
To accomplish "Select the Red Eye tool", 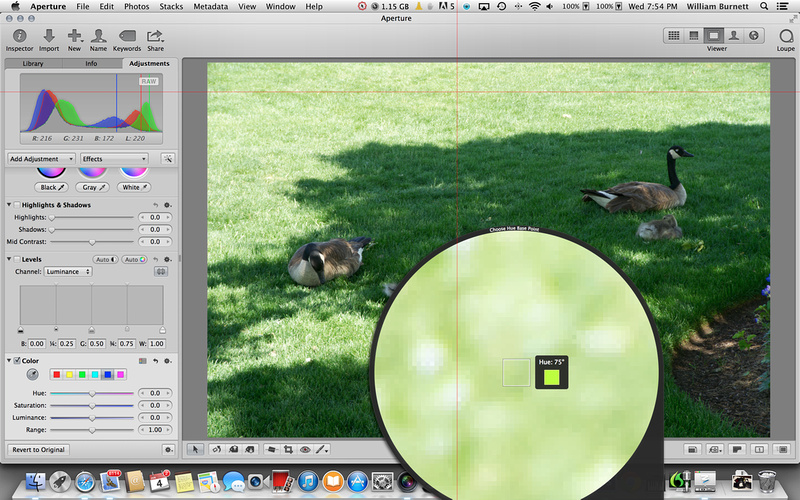I will click(x=305, y=449).
